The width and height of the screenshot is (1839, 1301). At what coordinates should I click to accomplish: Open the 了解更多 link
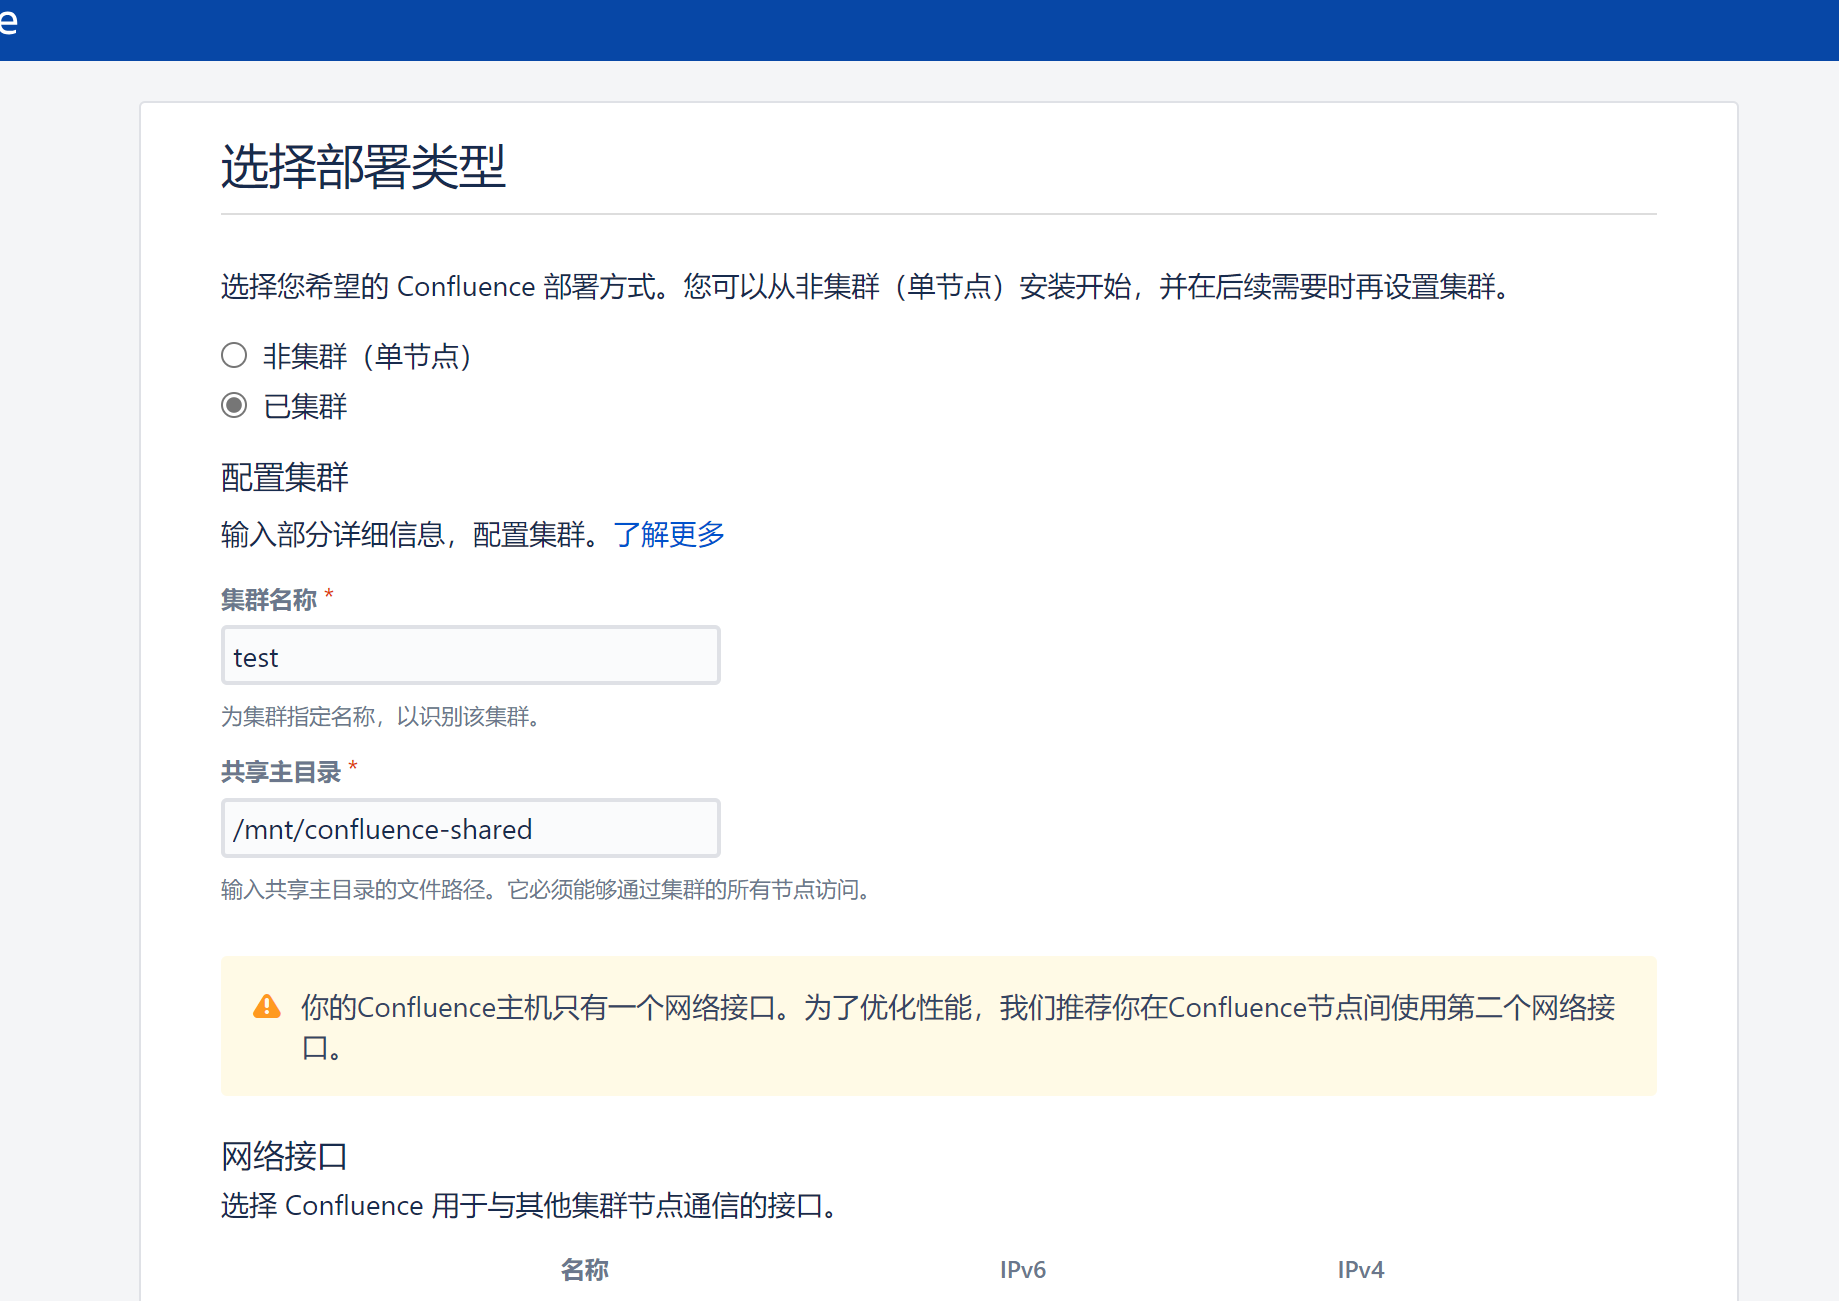[x=669, y=535]
